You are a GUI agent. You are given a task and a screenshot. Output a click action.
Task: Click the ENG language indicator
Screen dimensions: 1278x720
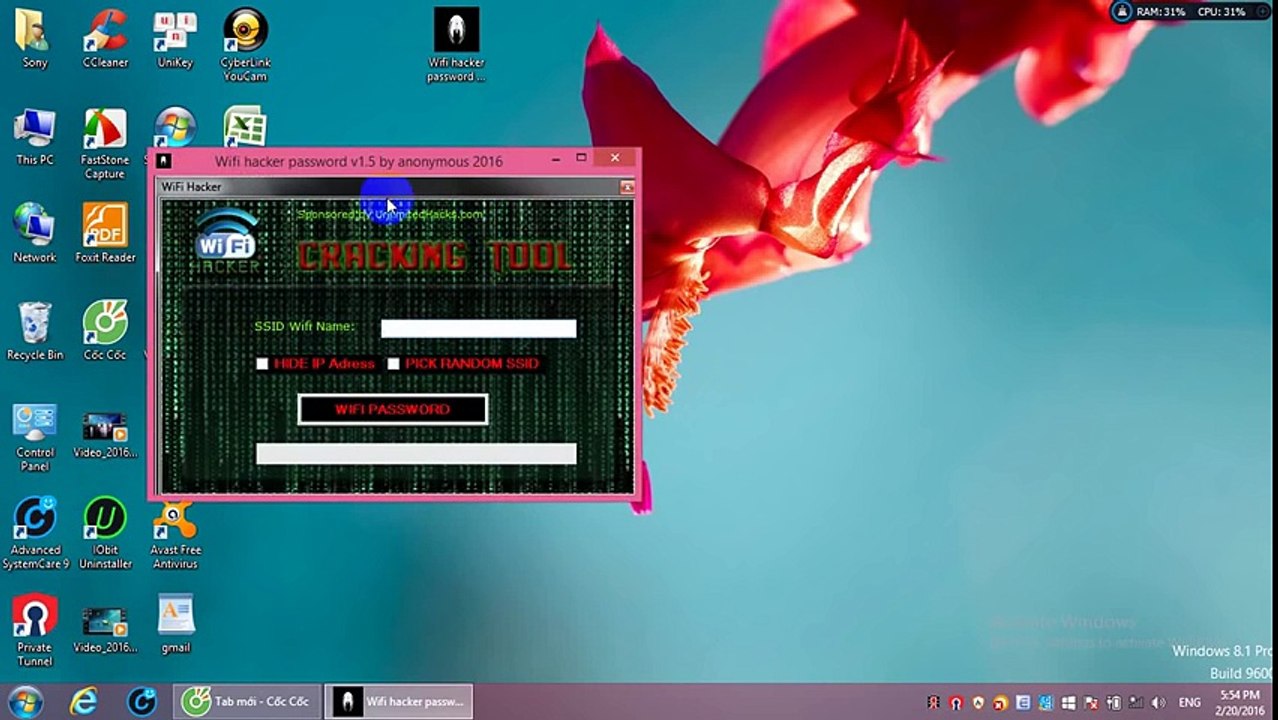click(x=1189, y=703)
